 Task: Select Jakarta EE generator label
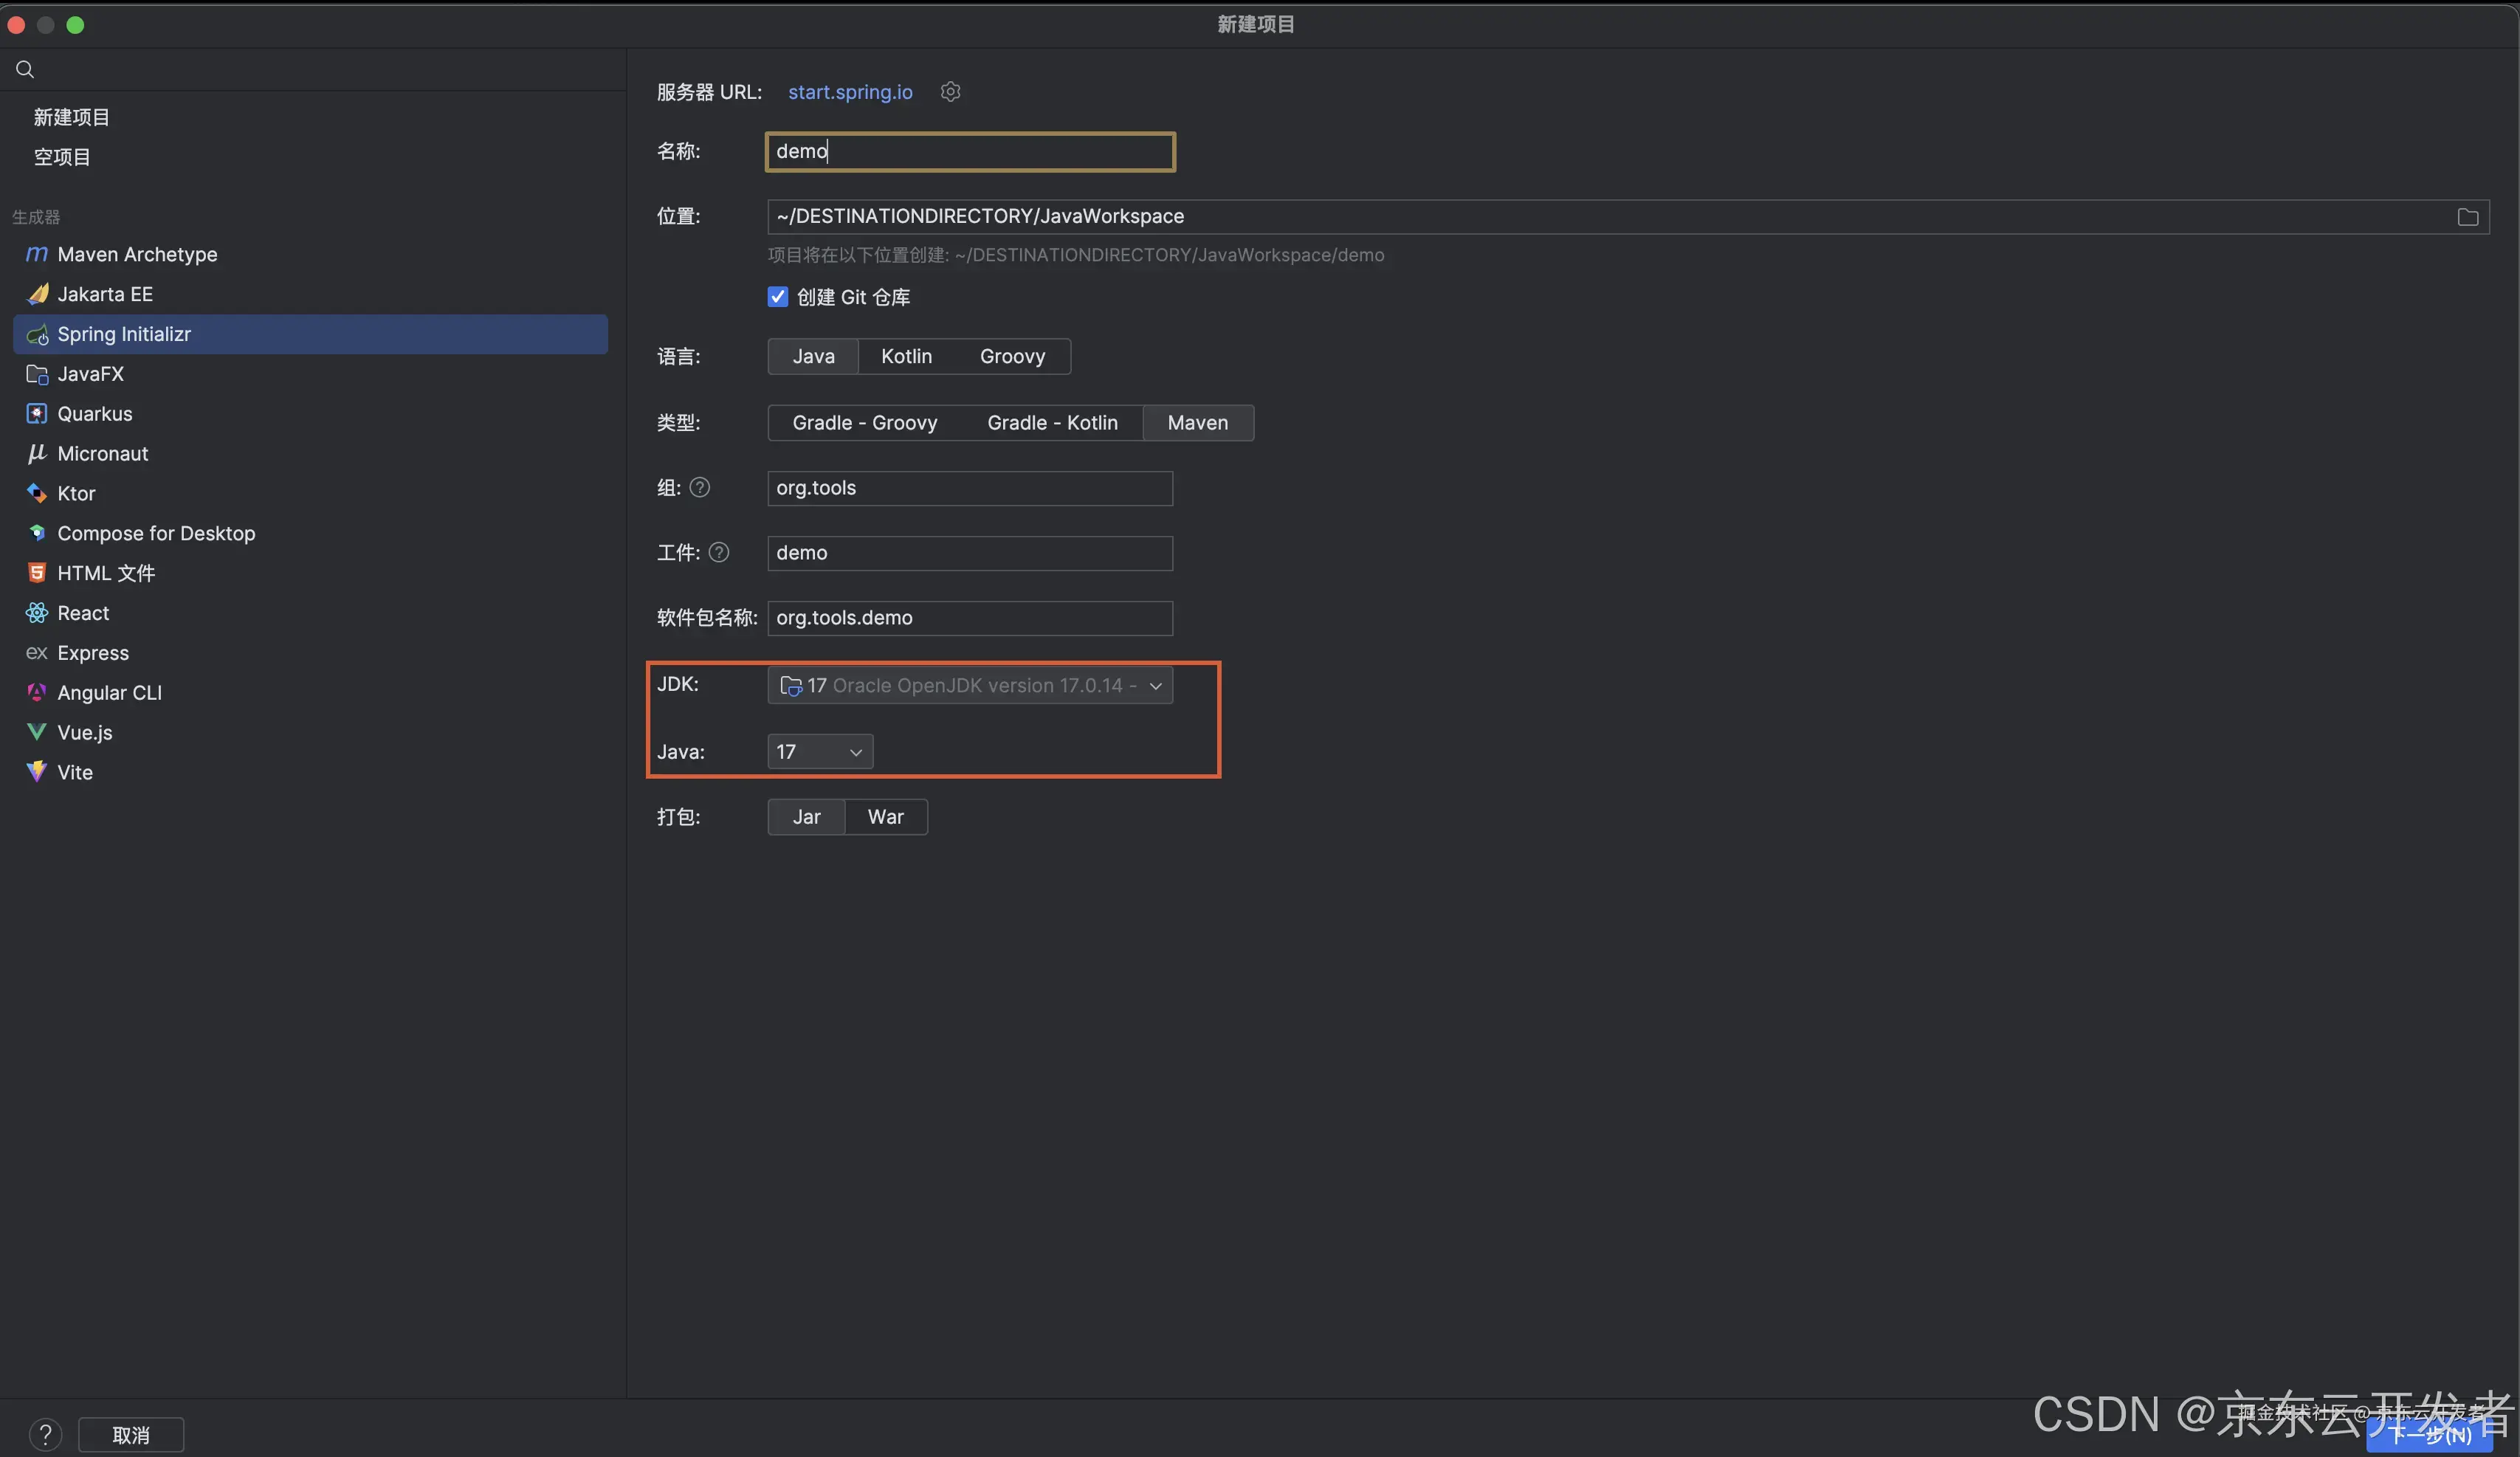point(105,294)
